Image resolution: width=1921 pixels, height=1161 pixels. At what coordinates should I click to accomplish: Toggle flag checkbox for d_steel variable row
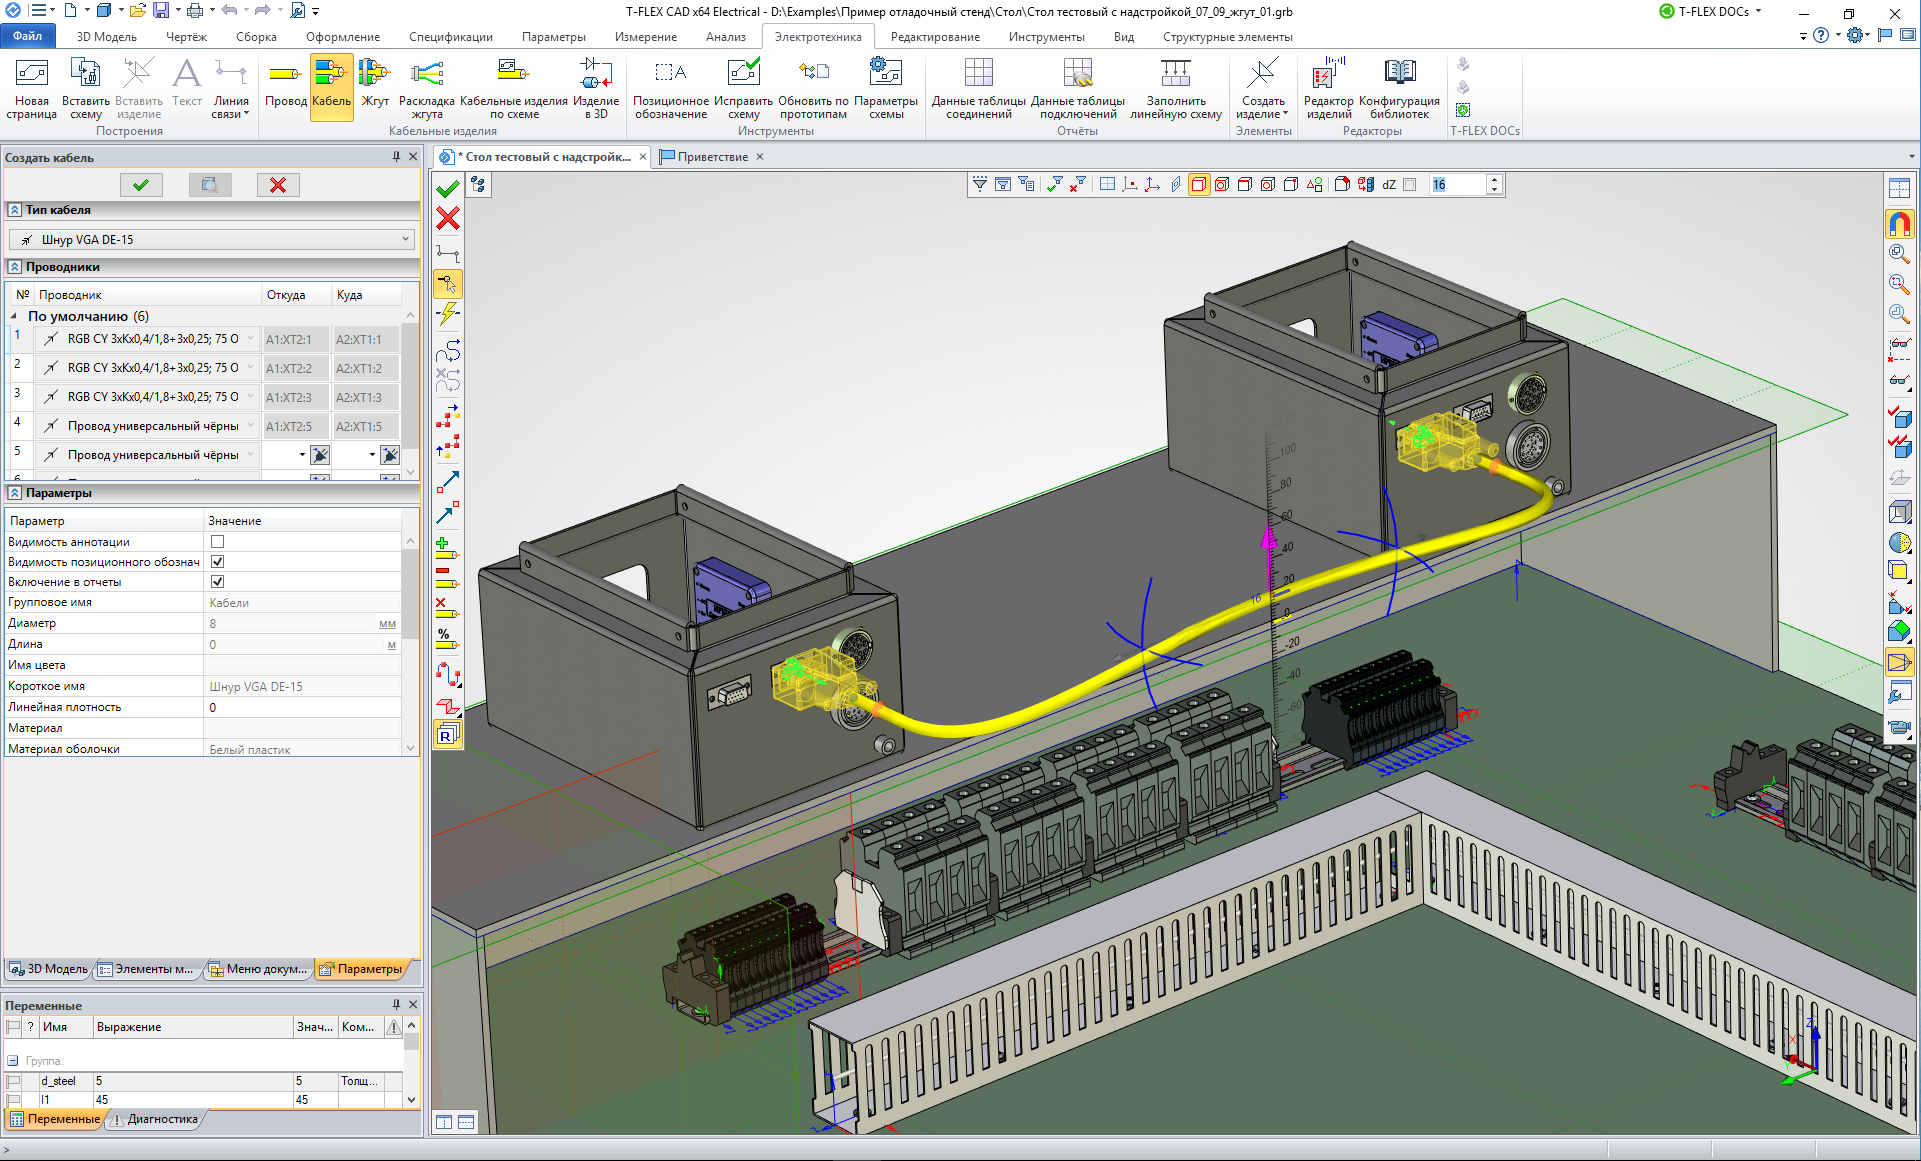pyautogui.click(x=14, y=1081)
